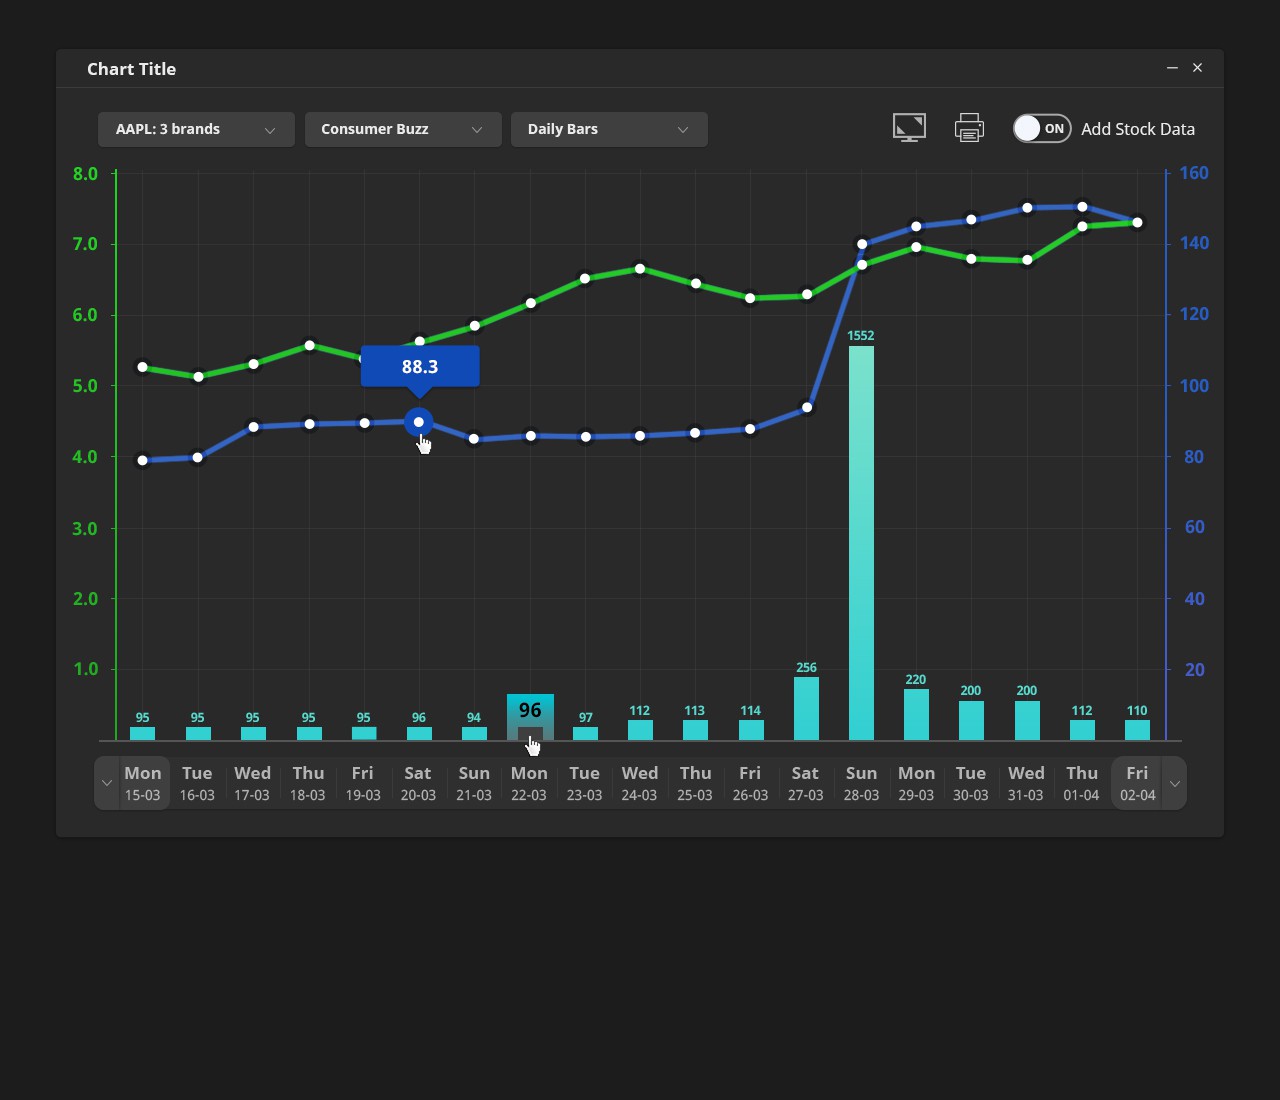Open the AAPL: 3 brands dropdown
Image resolution: width=1280 pixels, height=1100 pixels.
coord(196,129)
